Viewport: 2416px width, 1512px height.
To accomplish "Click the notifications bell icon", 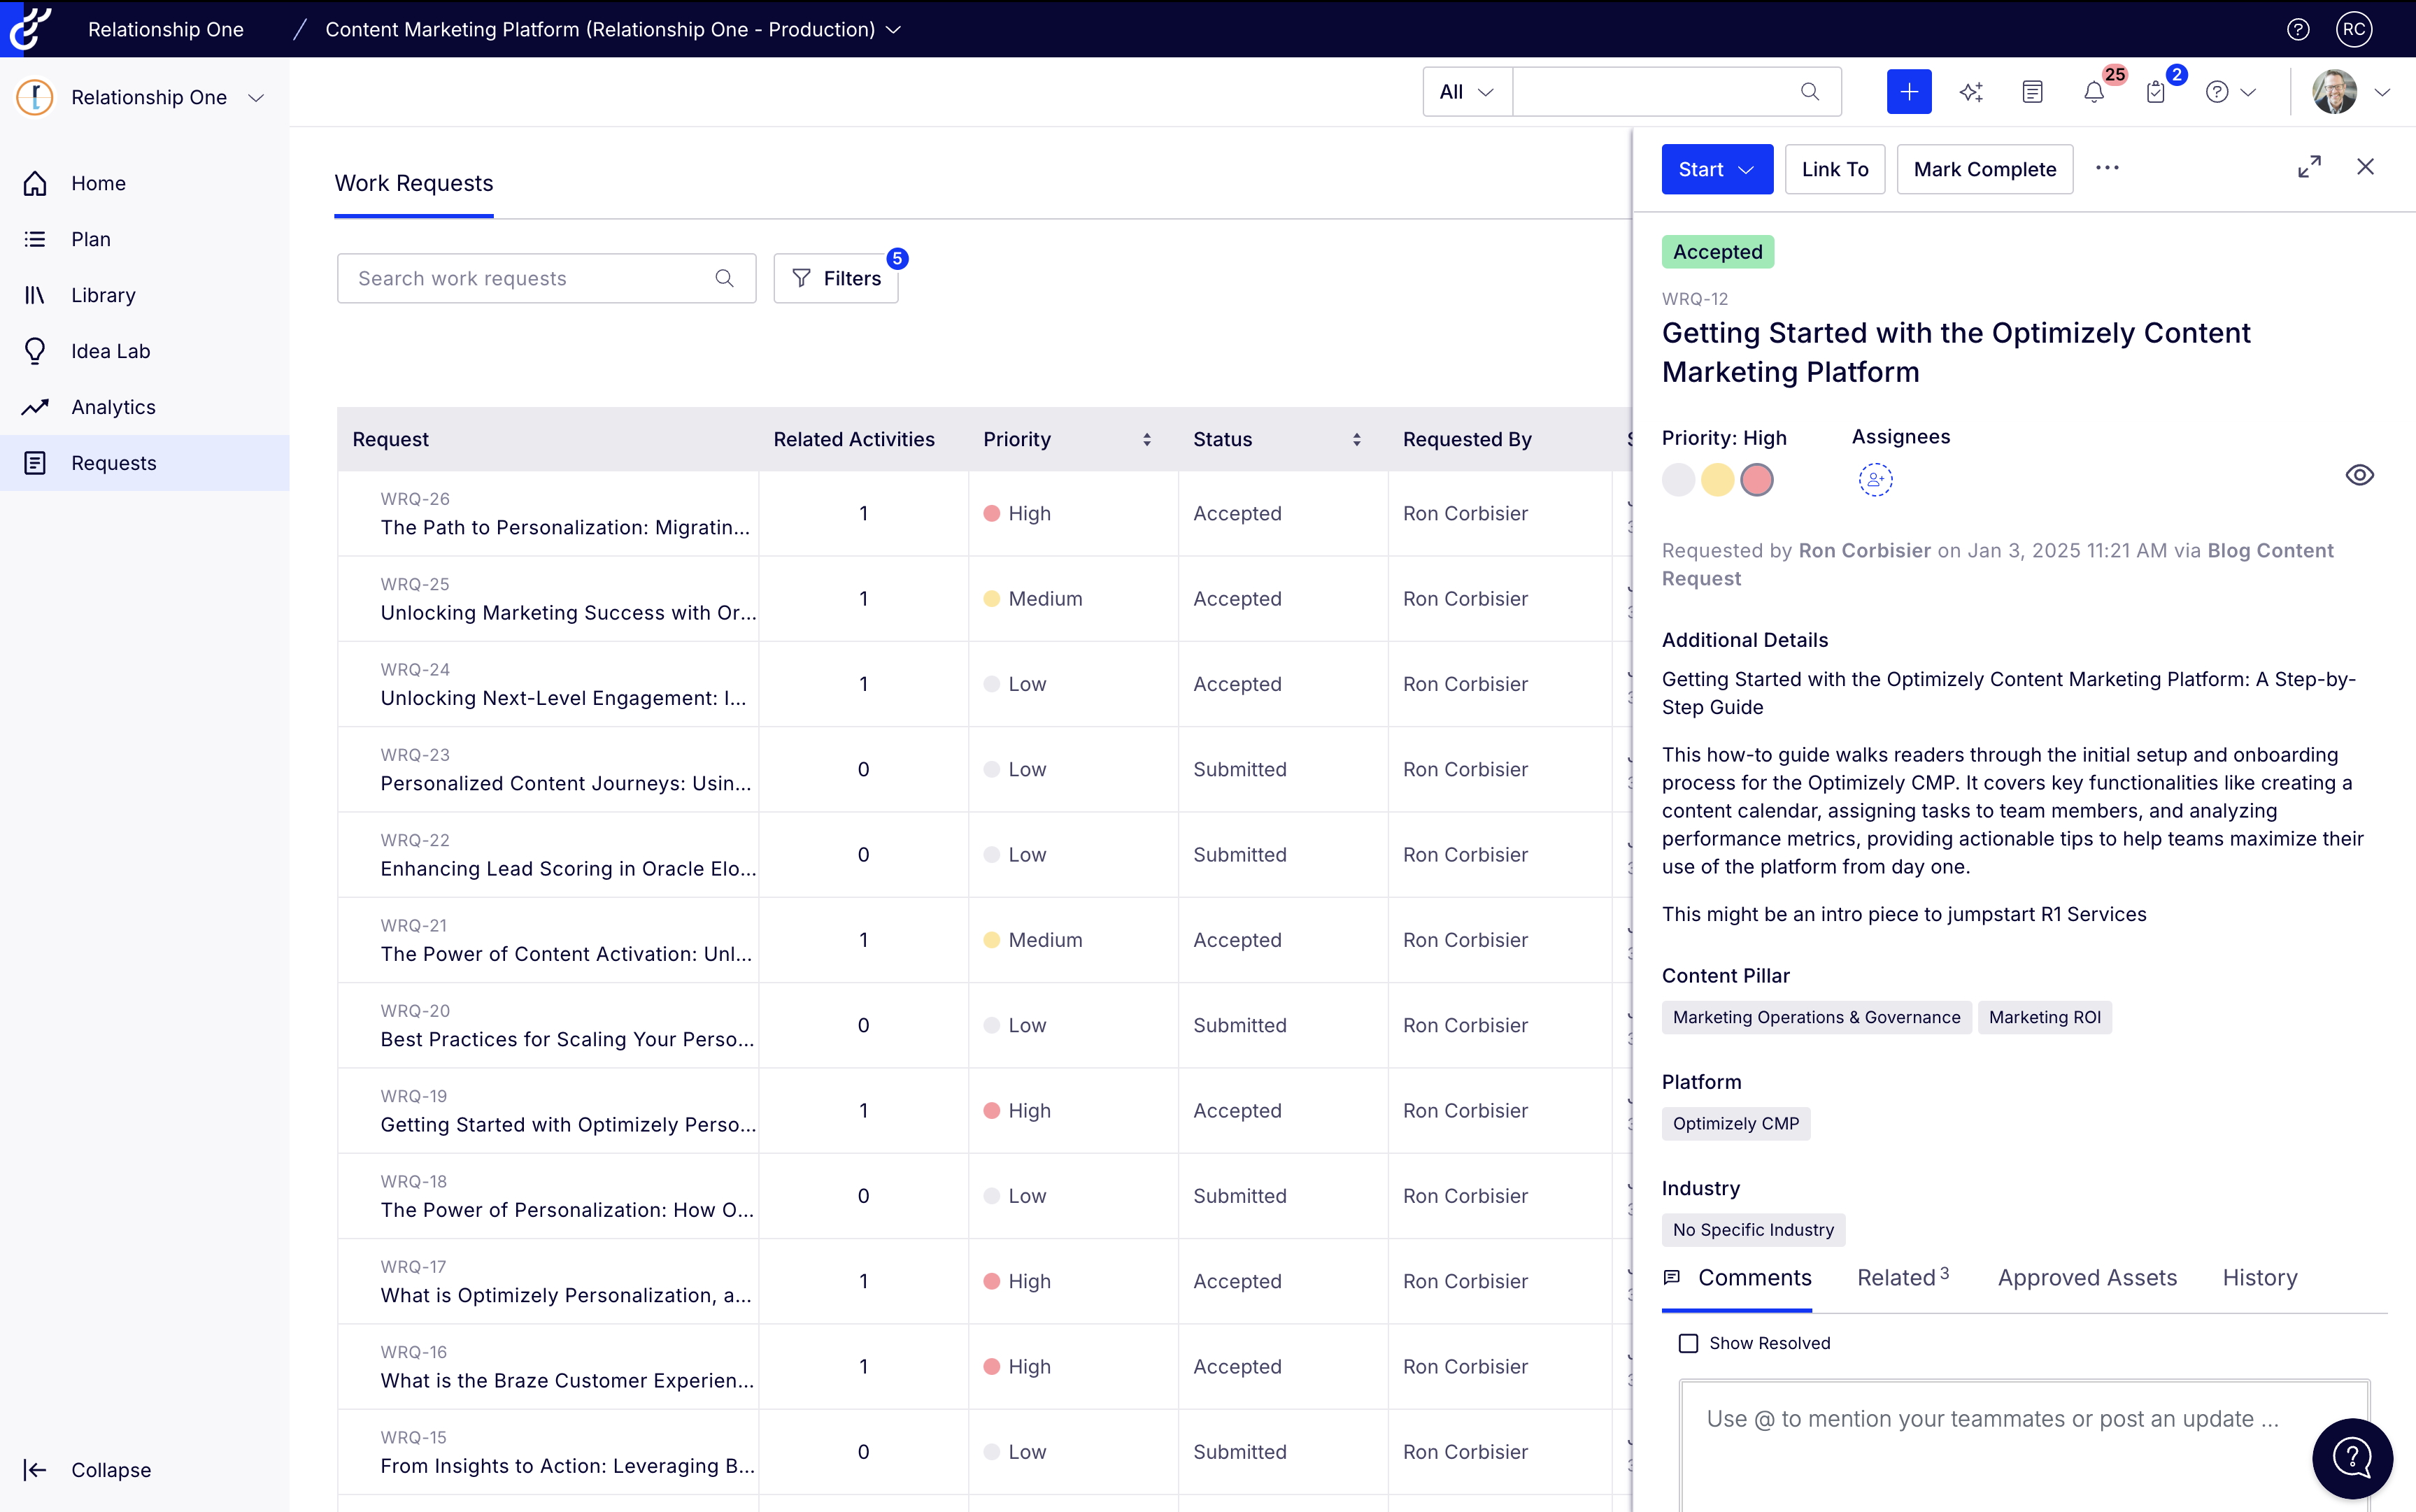I will tap(2093, 92).
